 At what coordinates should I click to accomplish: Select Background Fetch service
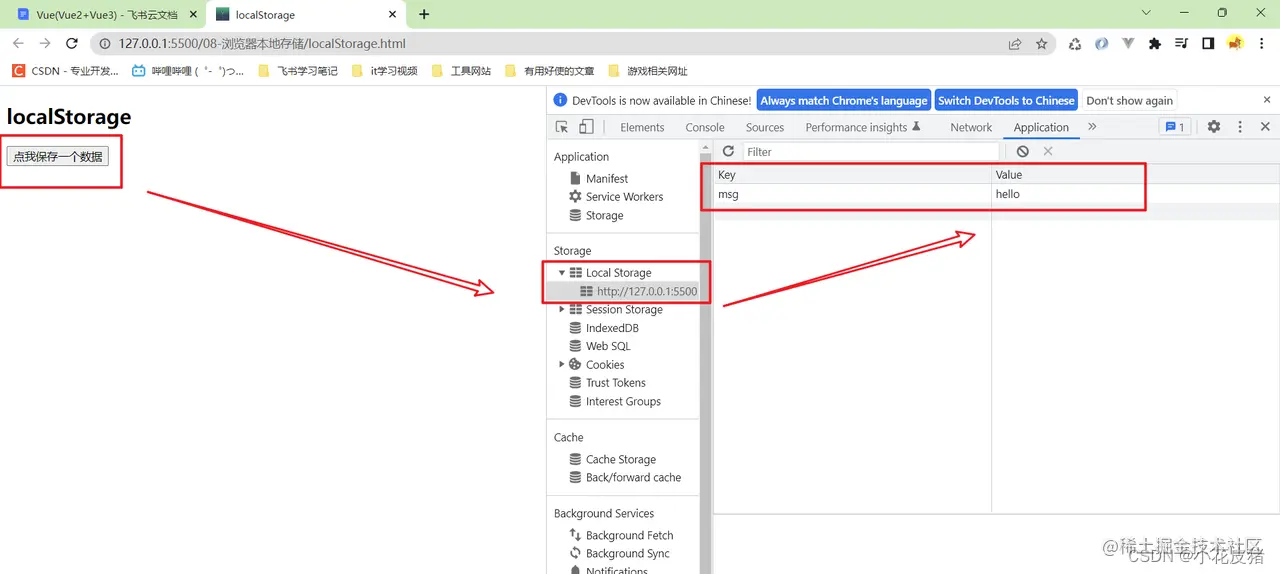629,536
